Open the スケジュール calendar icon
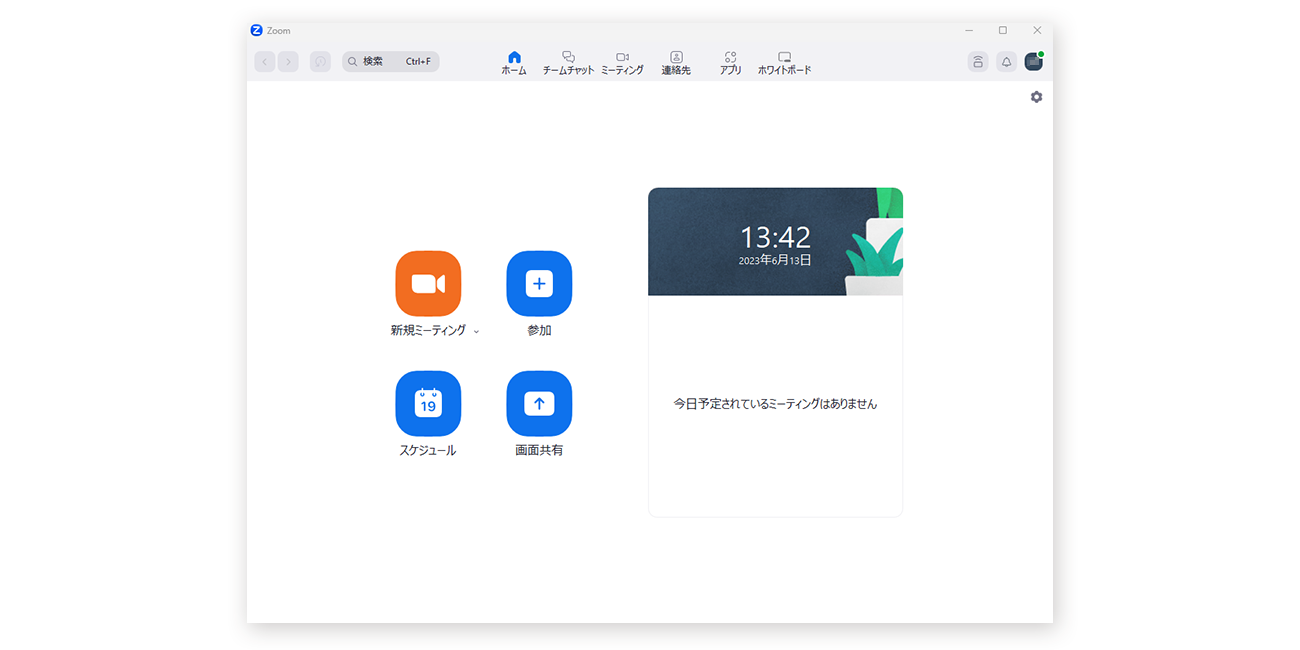The image size is (1300, 650). tap(428, 404)
